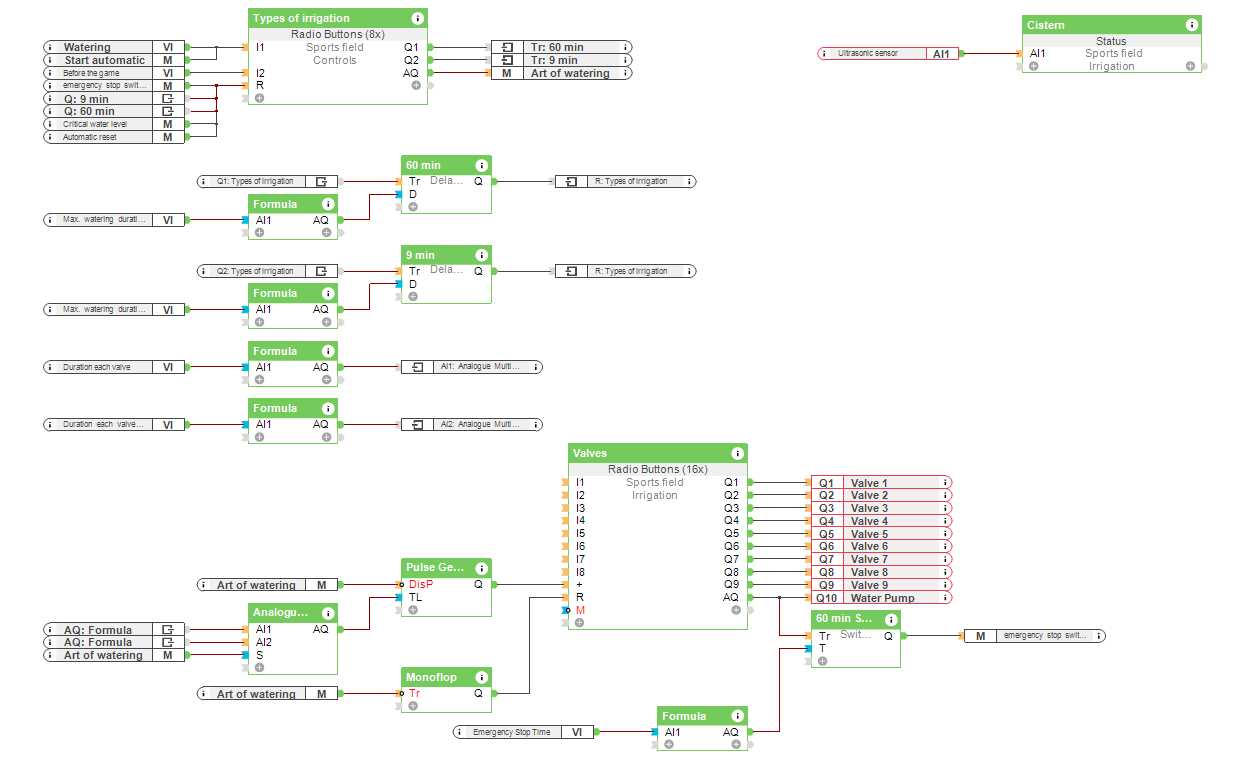Open info for the Types of irrigation block
The width and height of the screenshot is (1236, 758).
(418, 17)
